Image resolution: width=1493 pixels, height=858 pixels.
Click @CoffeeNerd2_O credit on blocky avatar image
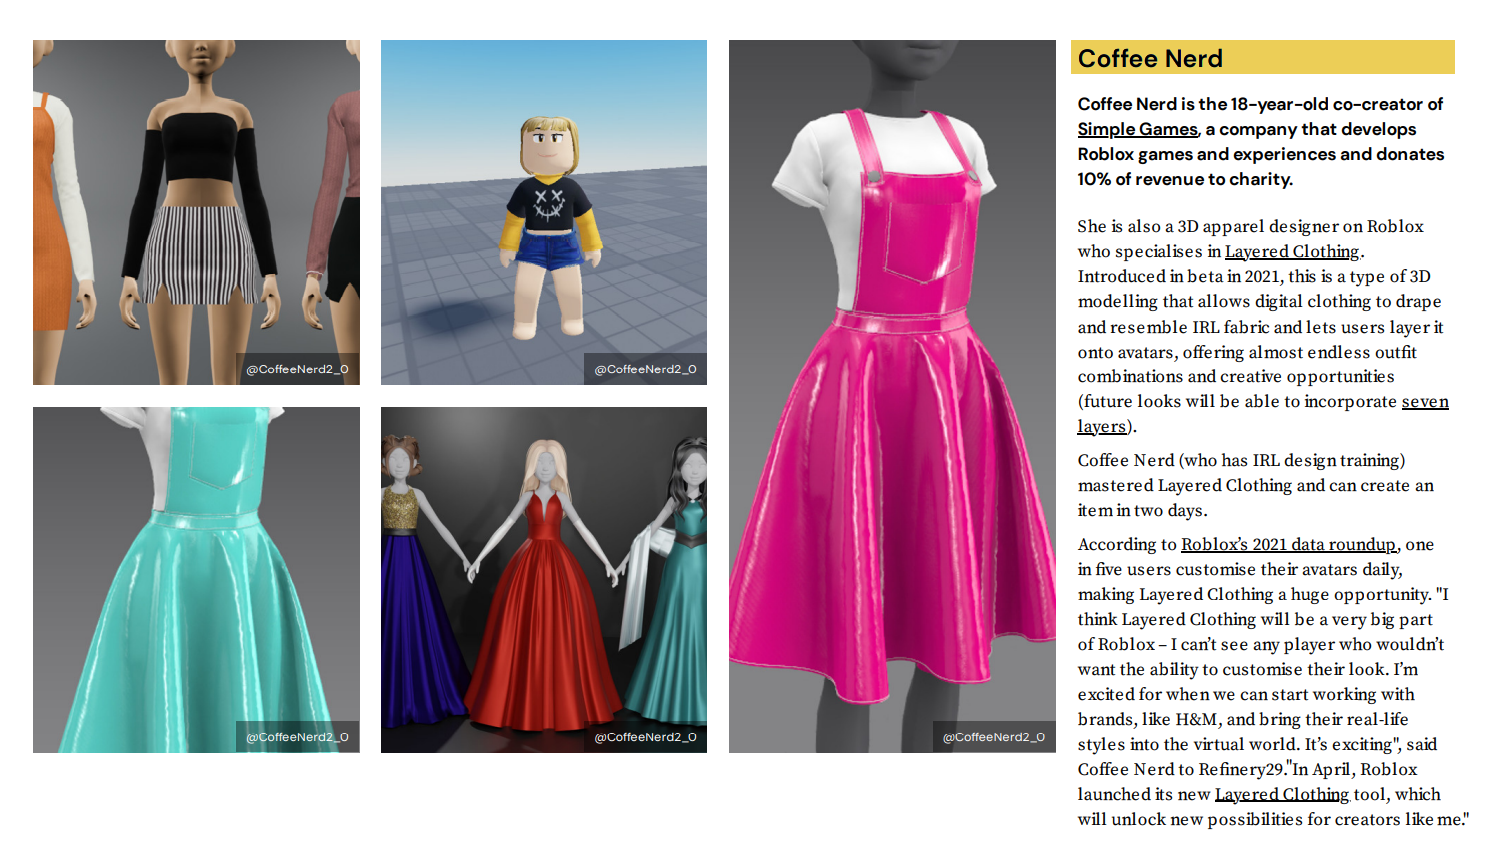click(646, 369)
